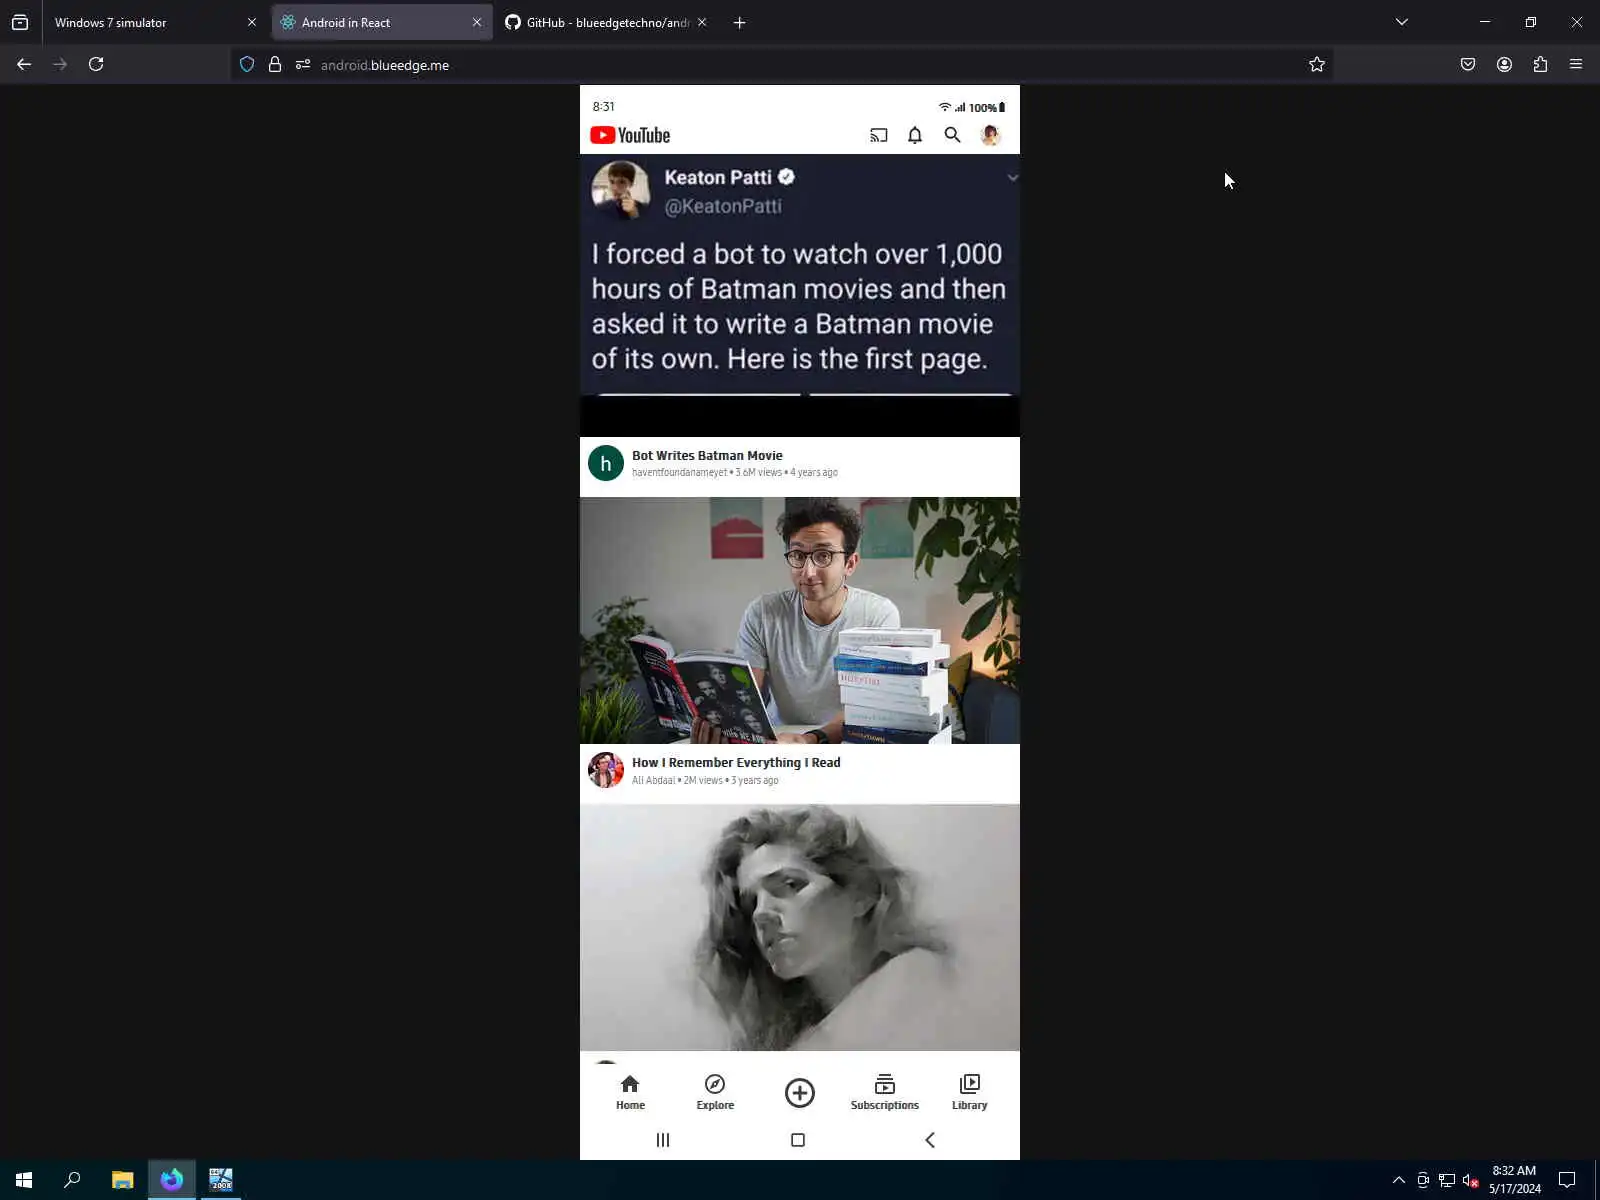Play the charcoal portrait video thumbnail
1600x1200 pixels.
800,927
